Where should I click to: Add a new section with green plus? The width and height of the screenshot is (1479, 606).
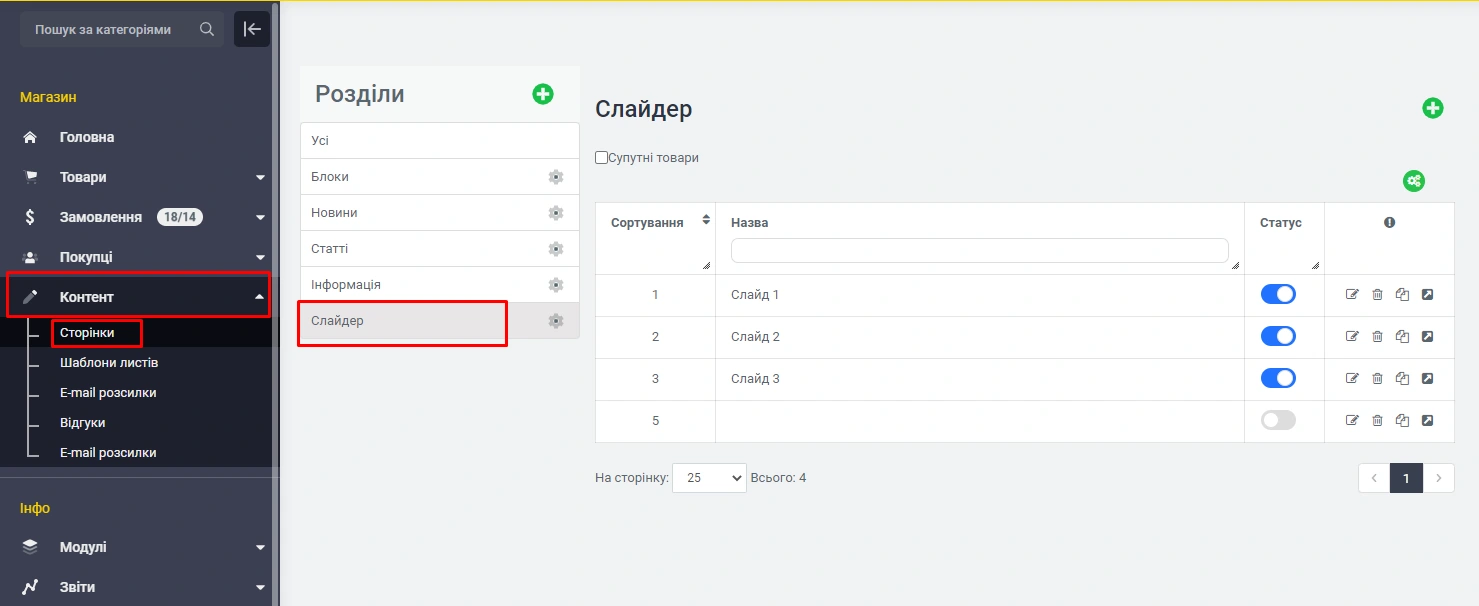click(x=542, y=94)
